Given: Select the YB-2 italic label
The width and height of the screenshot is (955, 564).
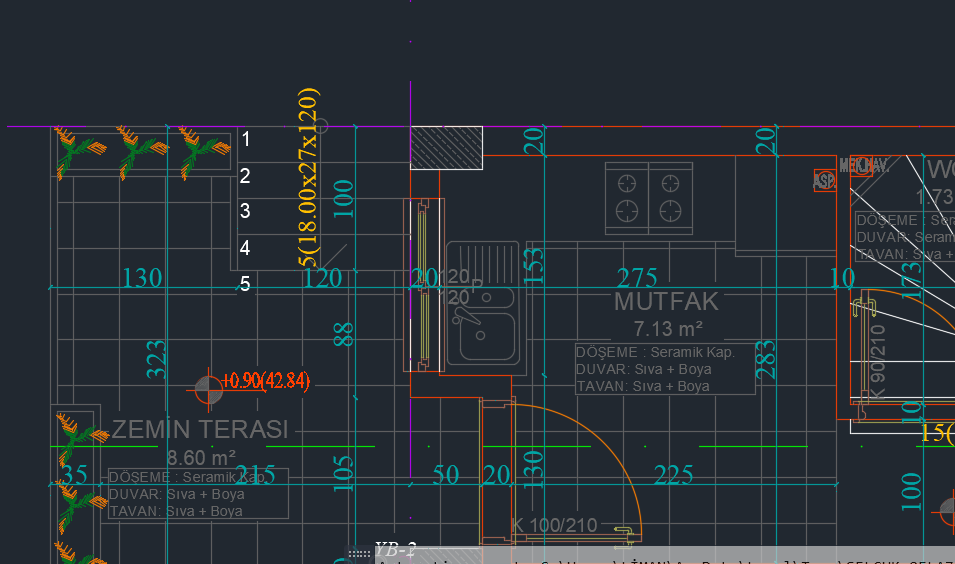Looking at the screenshot, I should pyautogui.click(x=395, y=550).
